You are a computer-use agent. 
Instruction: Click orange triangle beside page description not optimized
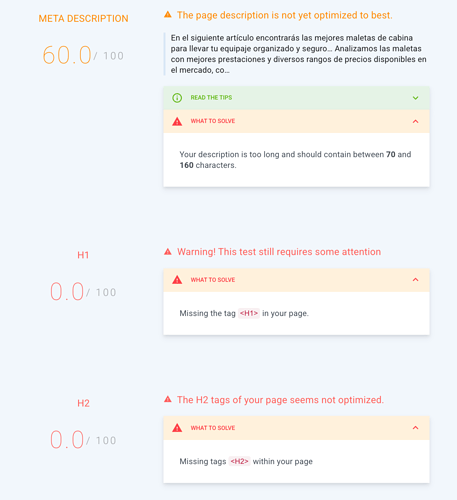pyautogui.click(x=168, y=15)
